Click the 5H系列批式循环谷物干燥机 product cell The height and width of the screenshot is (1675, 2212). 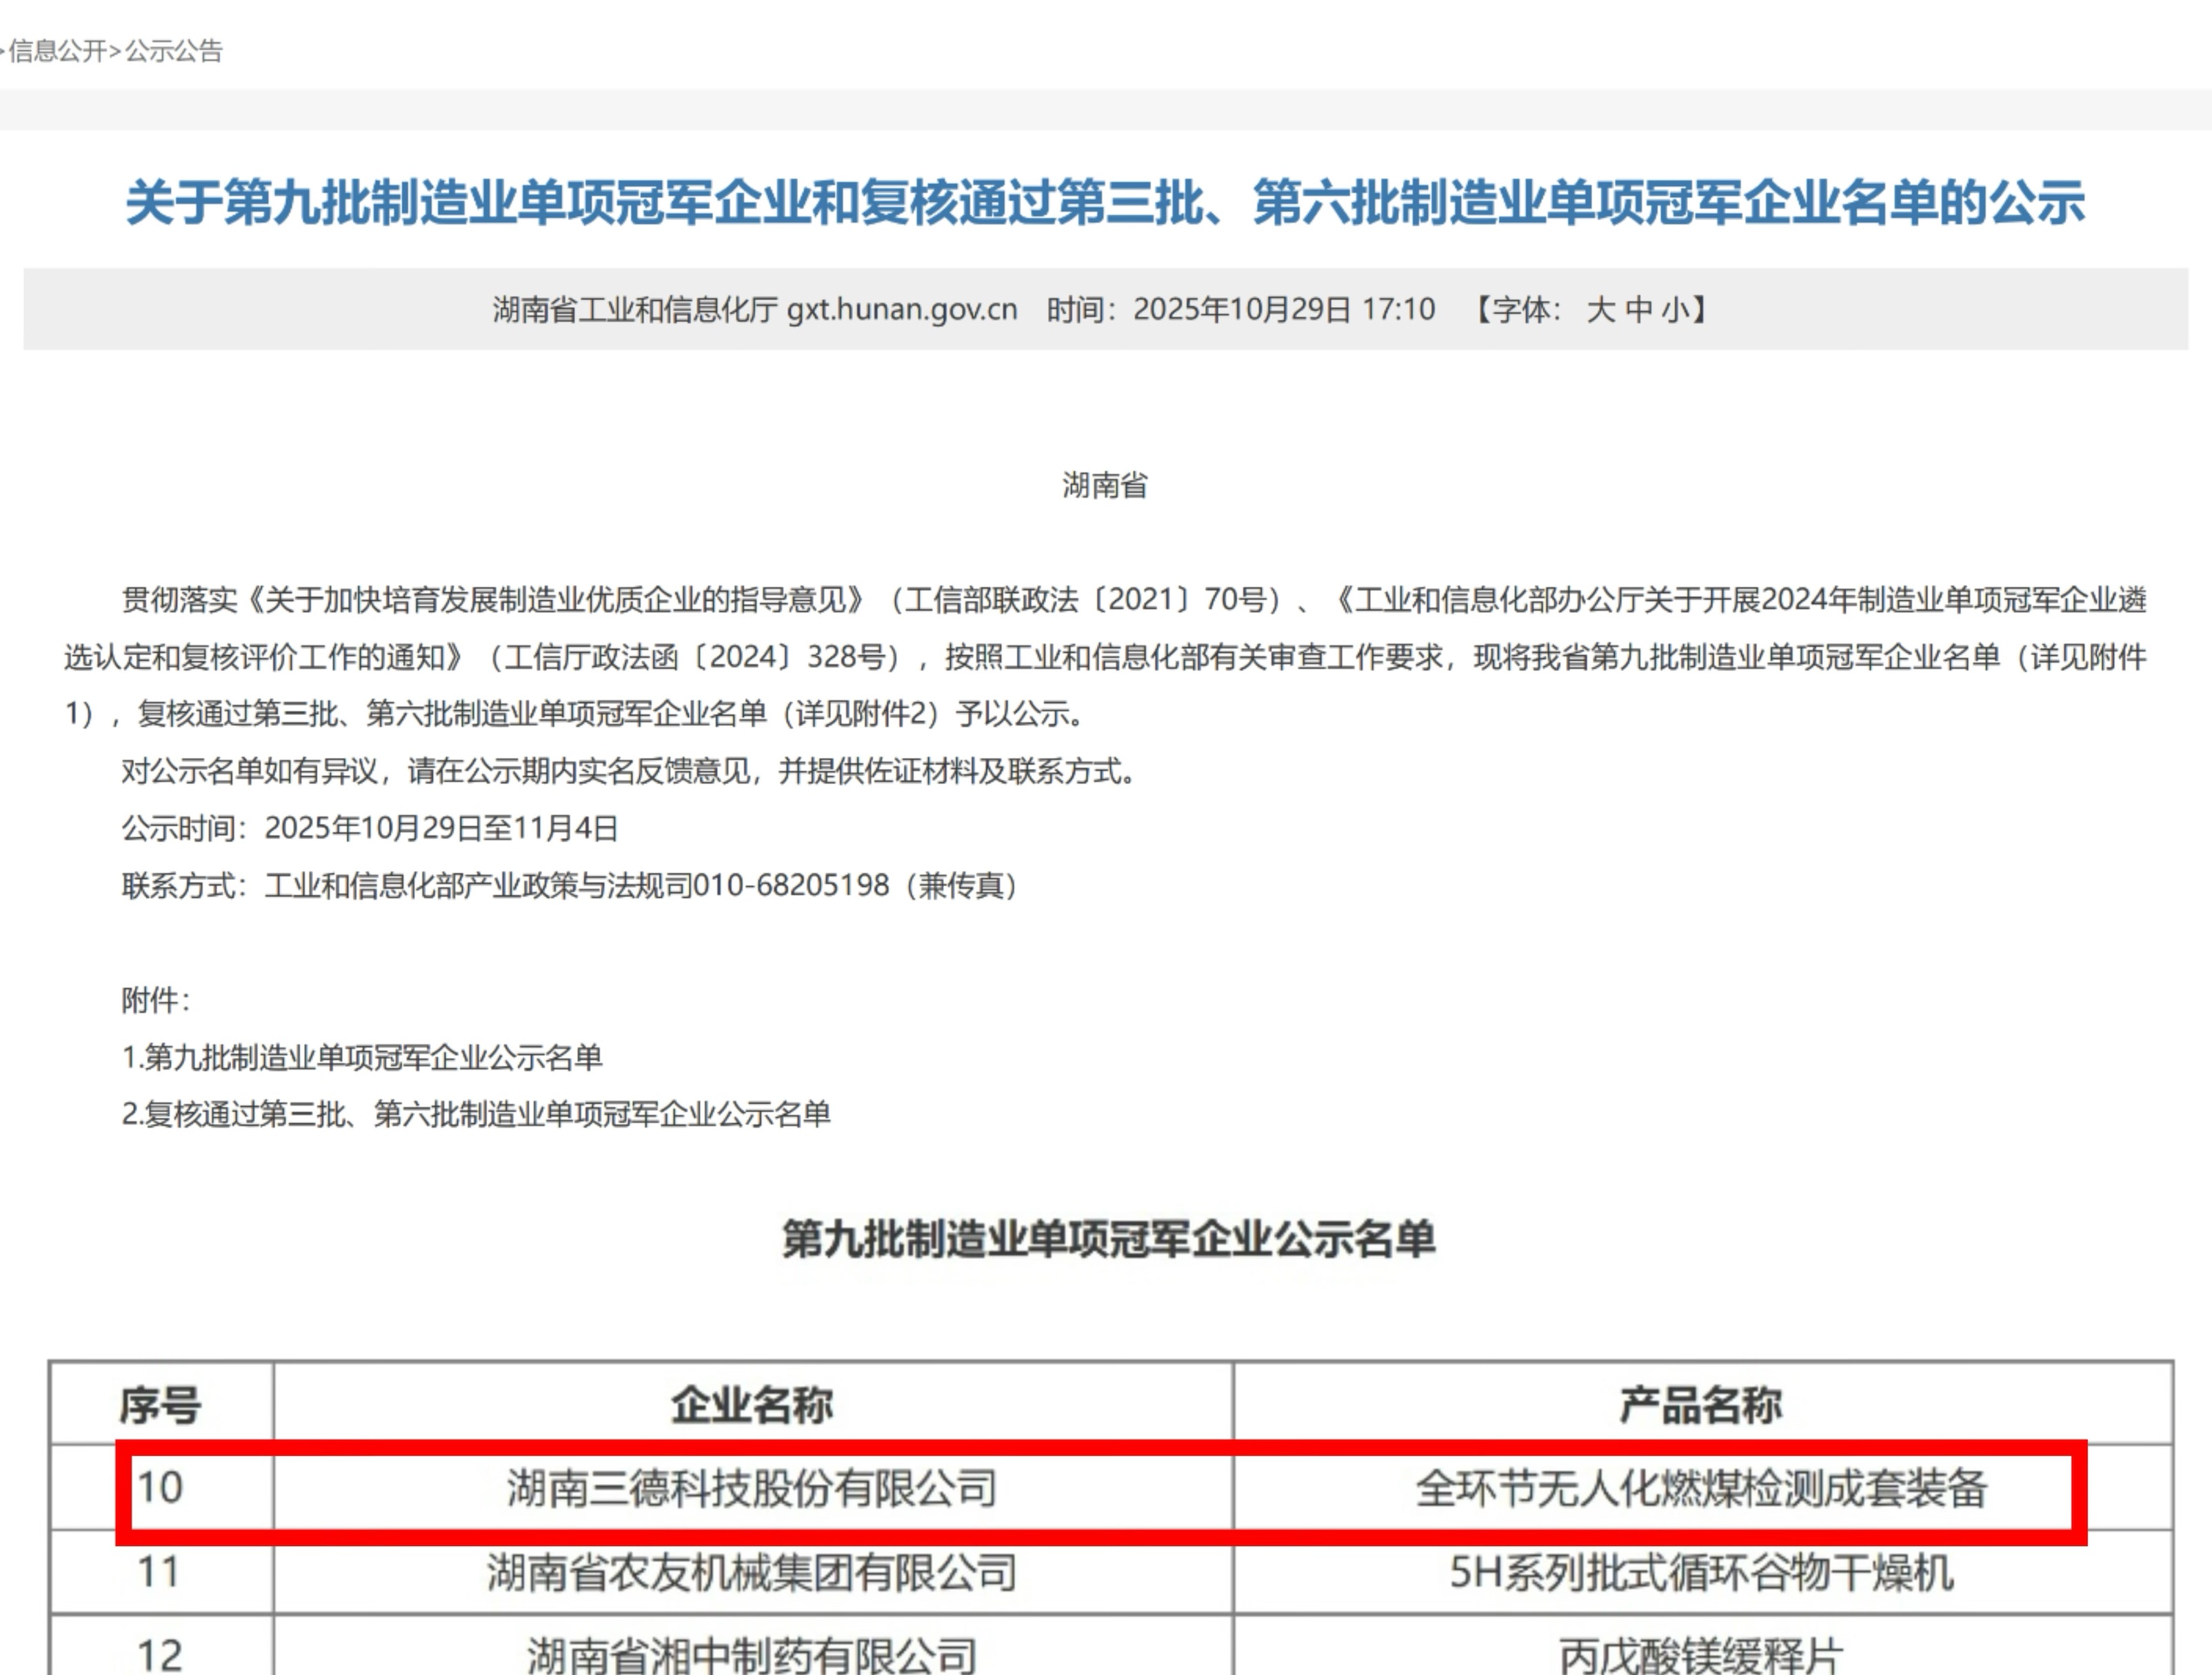[x=1701, y=1572]
